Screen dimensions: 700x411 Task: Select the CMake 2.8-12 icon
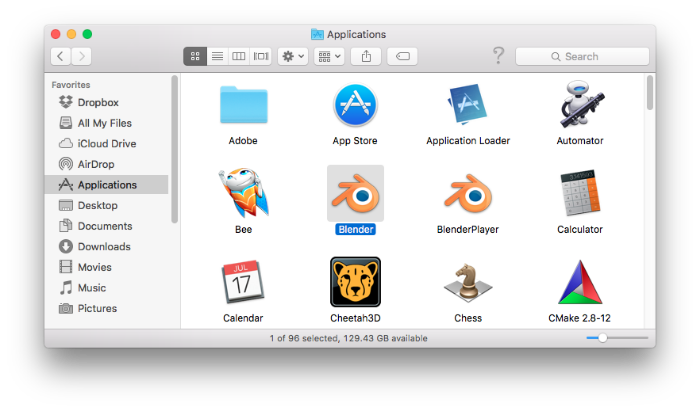pos(580,282)
